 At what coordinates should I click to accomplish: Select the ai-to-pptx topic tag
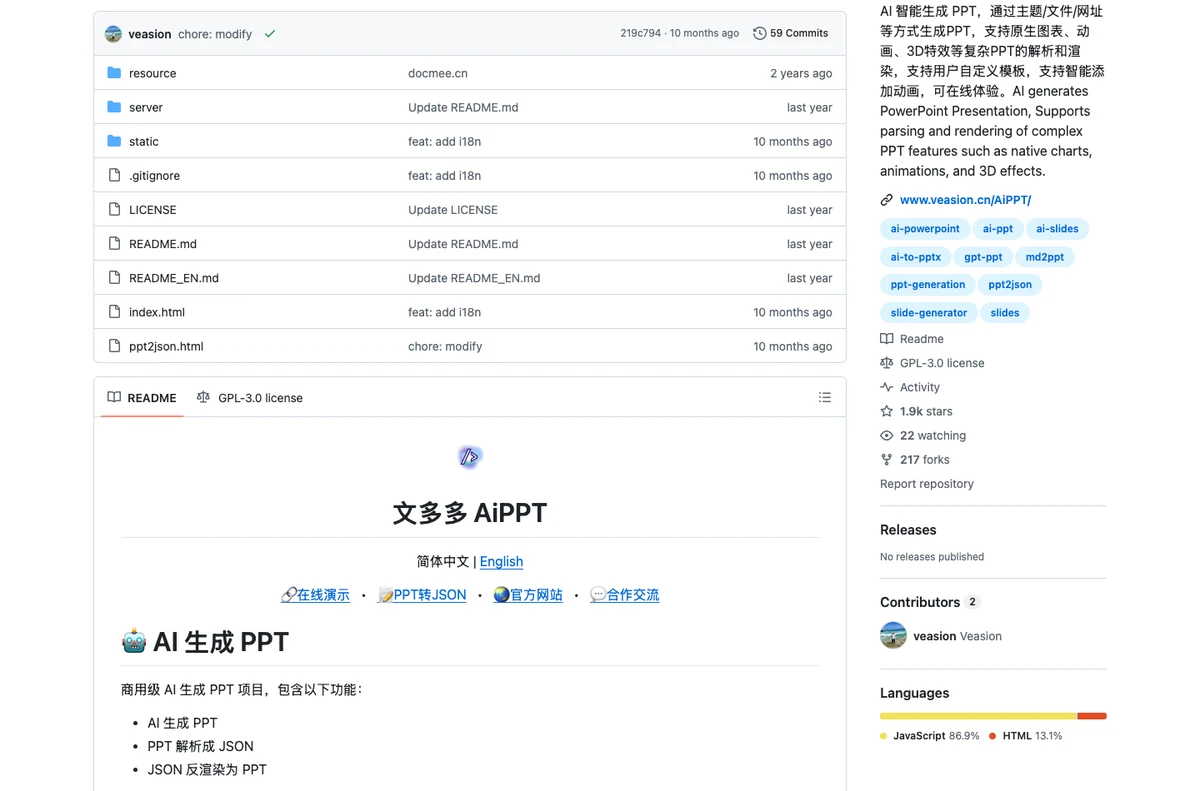(916, 257)
